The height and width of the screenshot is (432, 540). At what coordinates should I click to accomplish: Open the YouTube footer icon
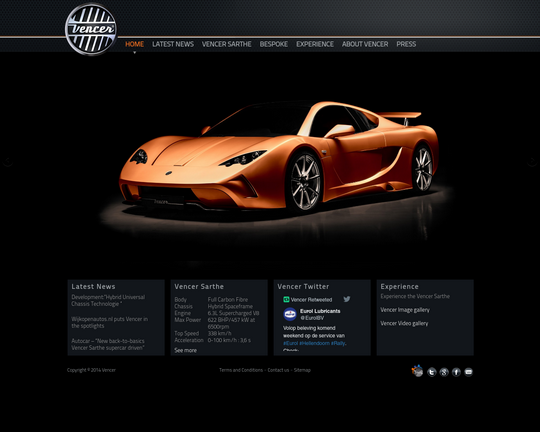point(468,372)
